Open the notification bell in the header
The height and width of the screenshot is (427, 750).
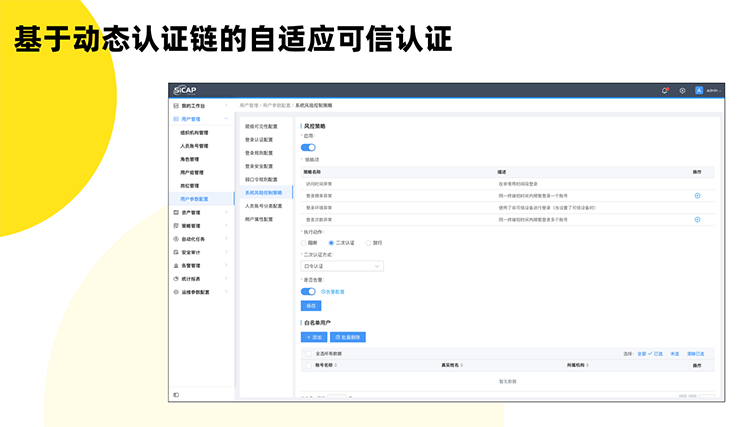pos(665,91)
